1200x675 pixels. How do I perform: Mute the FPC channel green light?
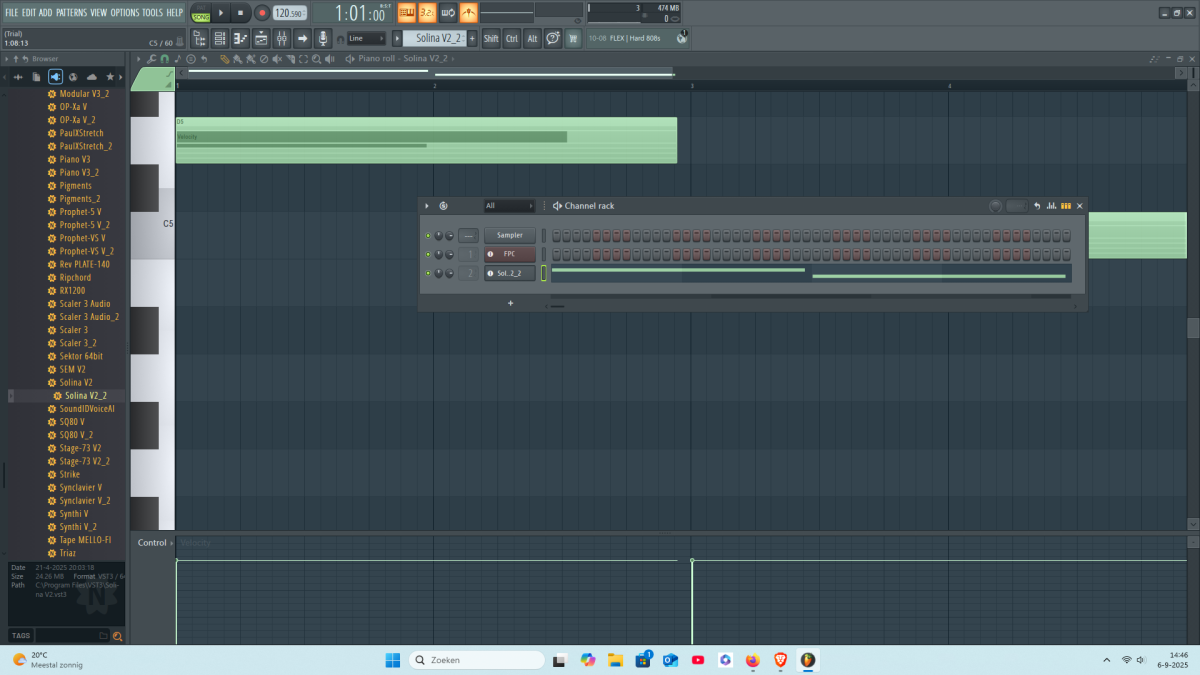coord(428,254)
